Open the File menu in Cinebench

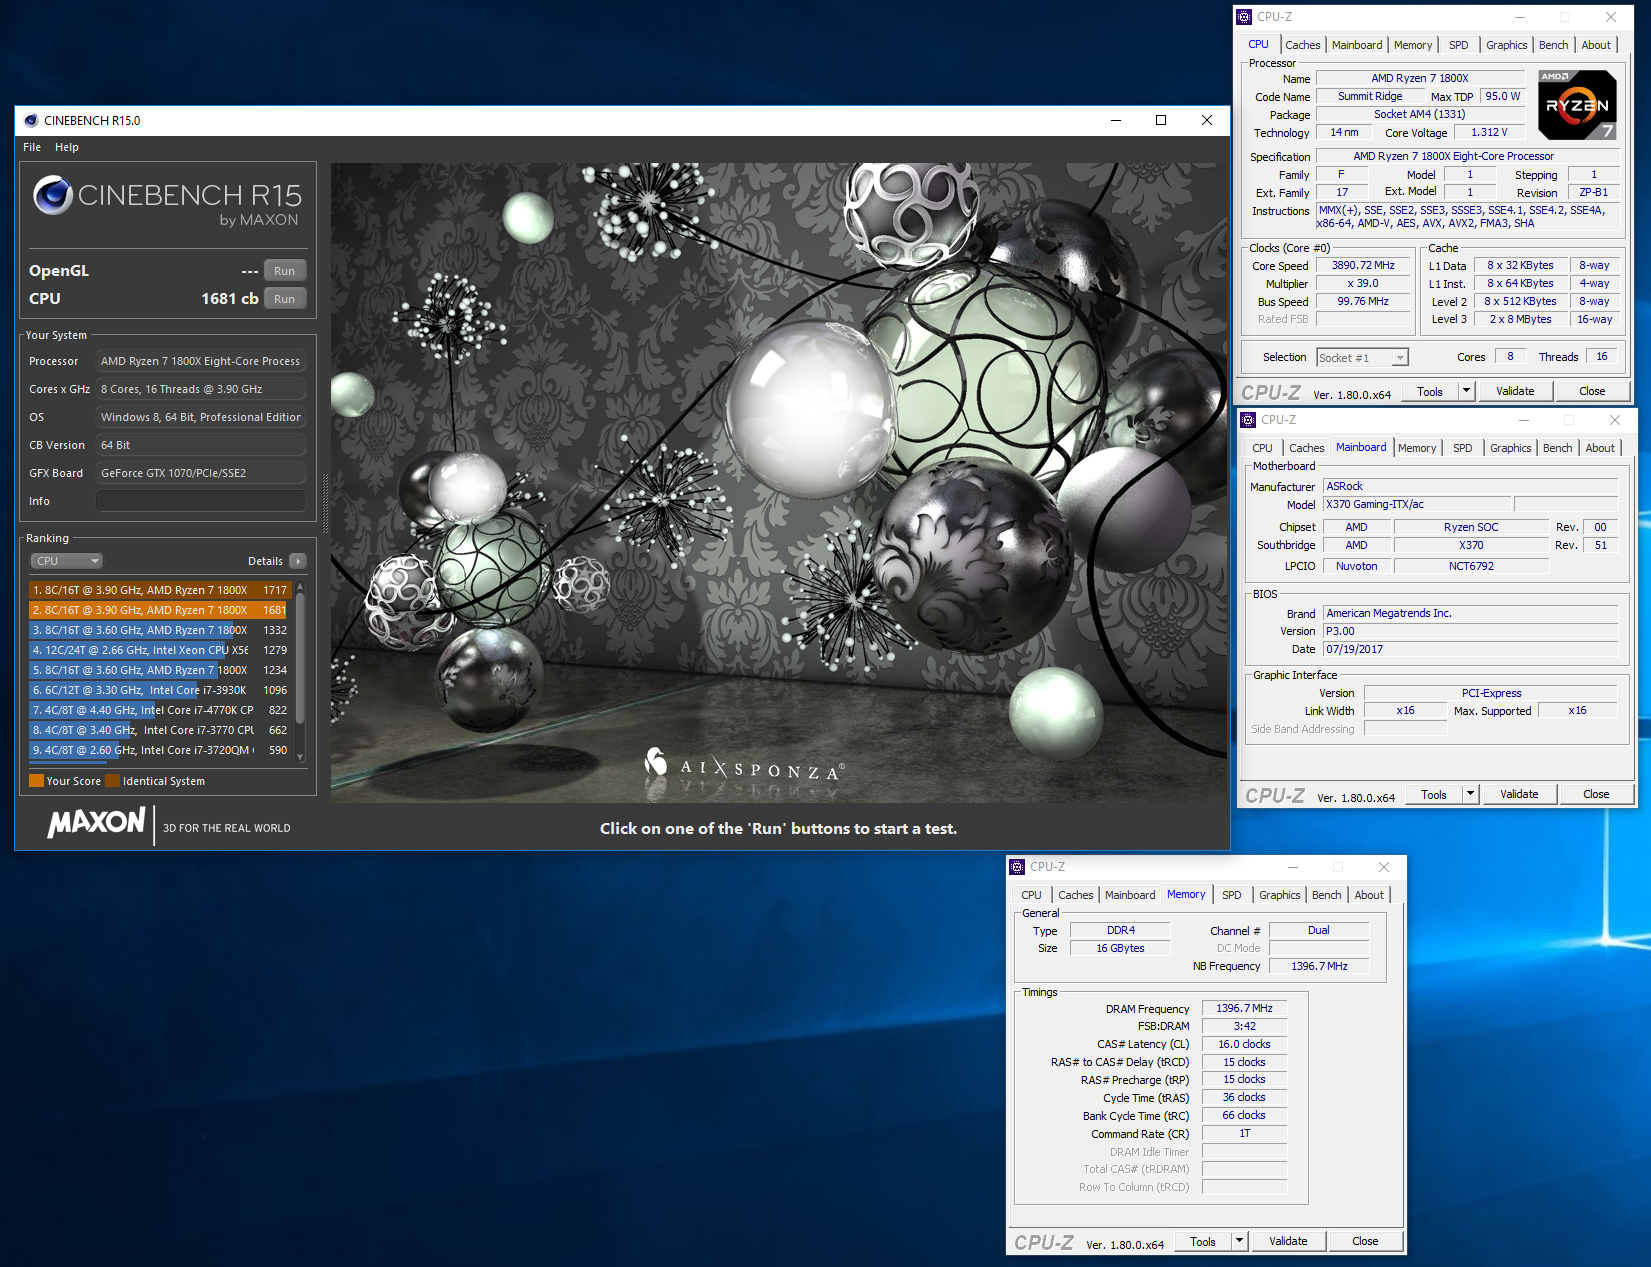[x=32, y=147]
